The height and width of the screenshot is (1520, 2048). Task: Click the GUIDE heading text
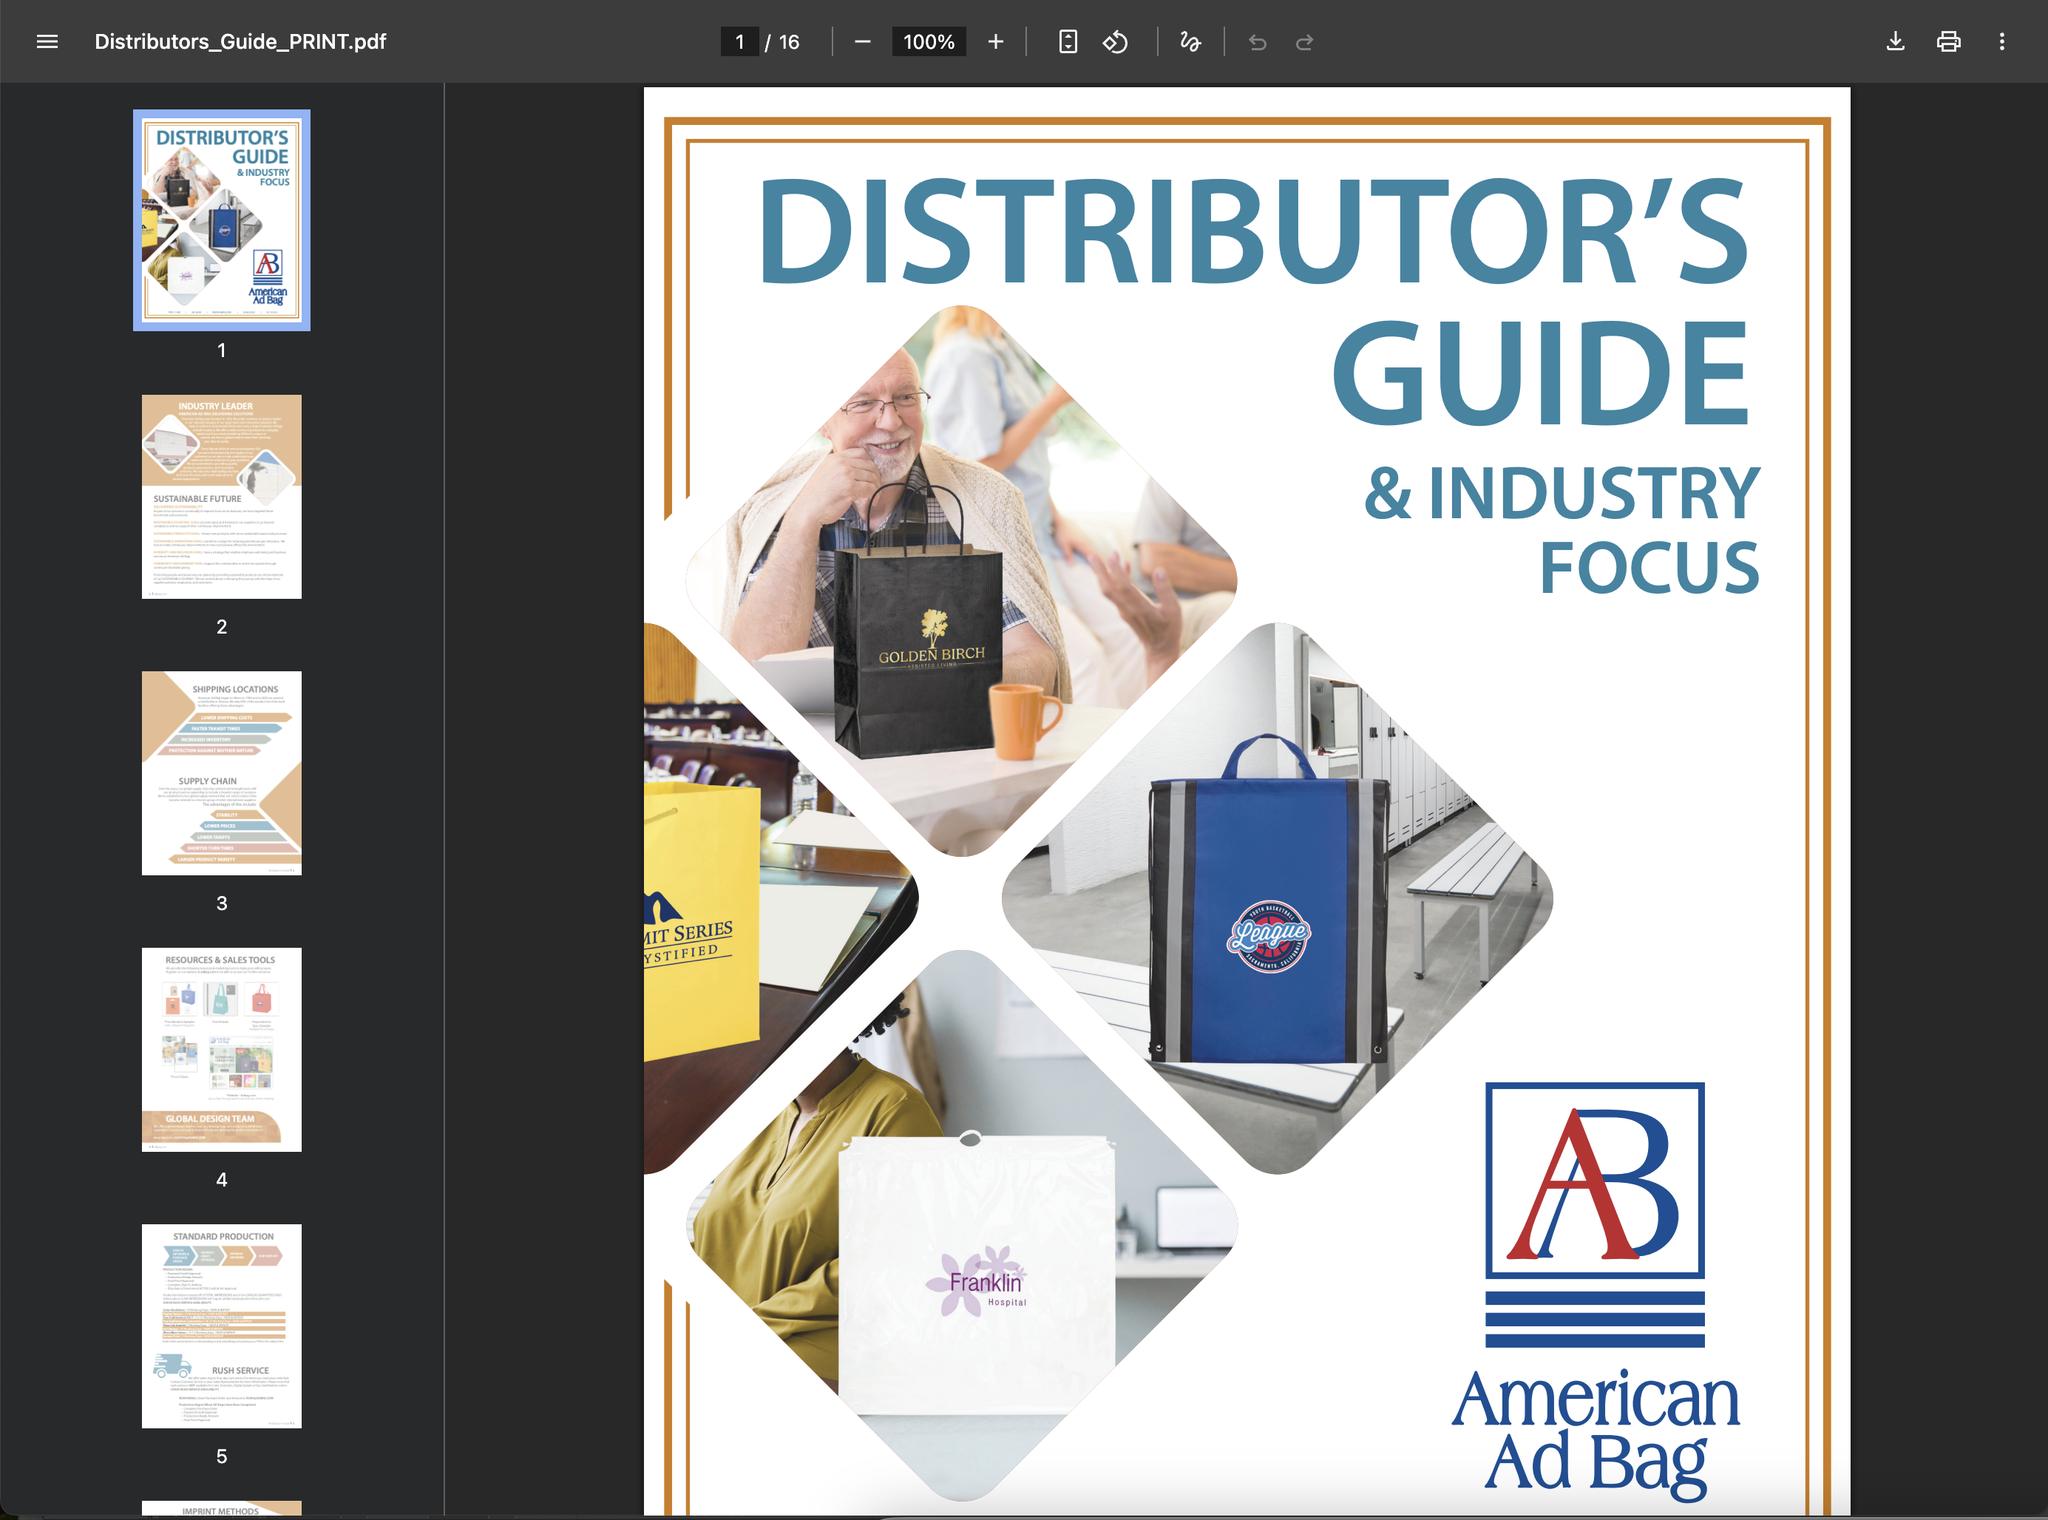coord(1540,374)
